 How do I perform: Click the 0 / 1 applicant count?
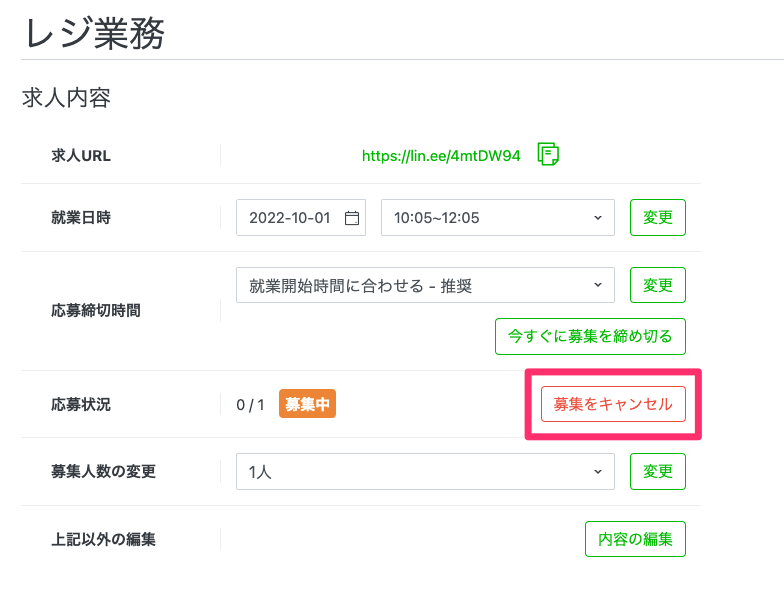pyautogui.click(x=250, y=405)
